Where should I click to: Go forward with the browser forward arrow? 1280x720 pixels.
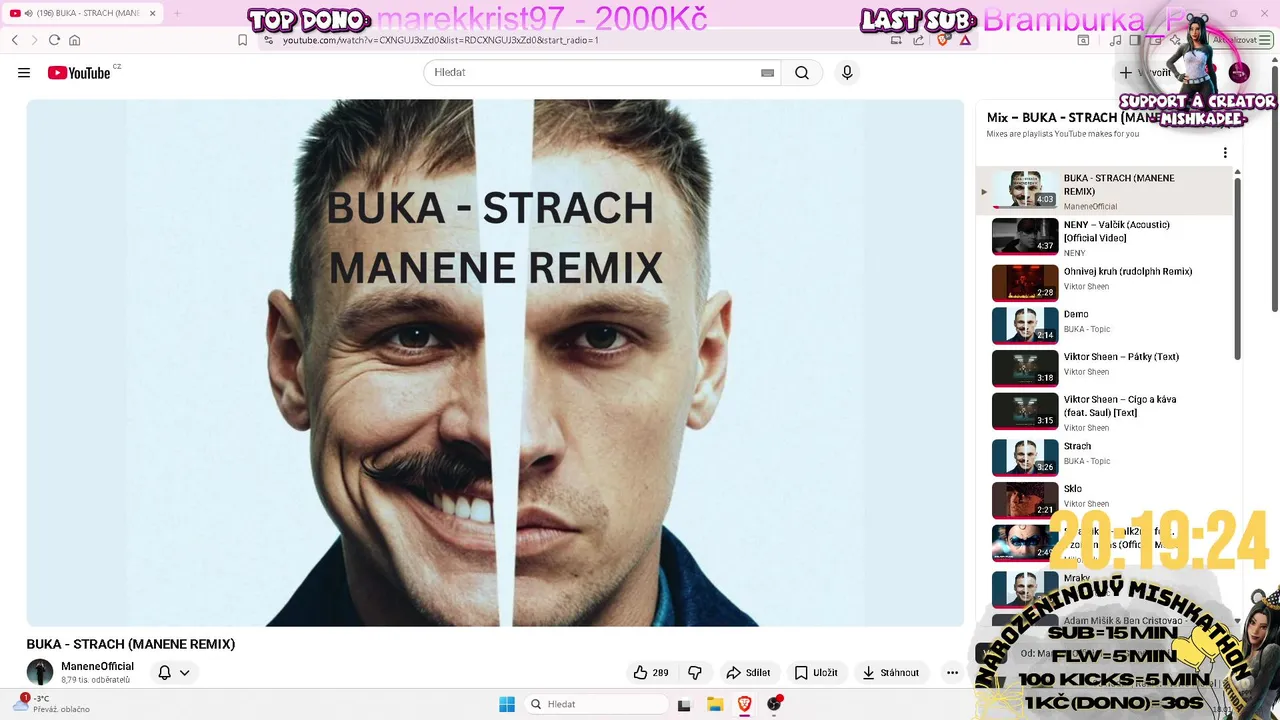coord(34,40)
